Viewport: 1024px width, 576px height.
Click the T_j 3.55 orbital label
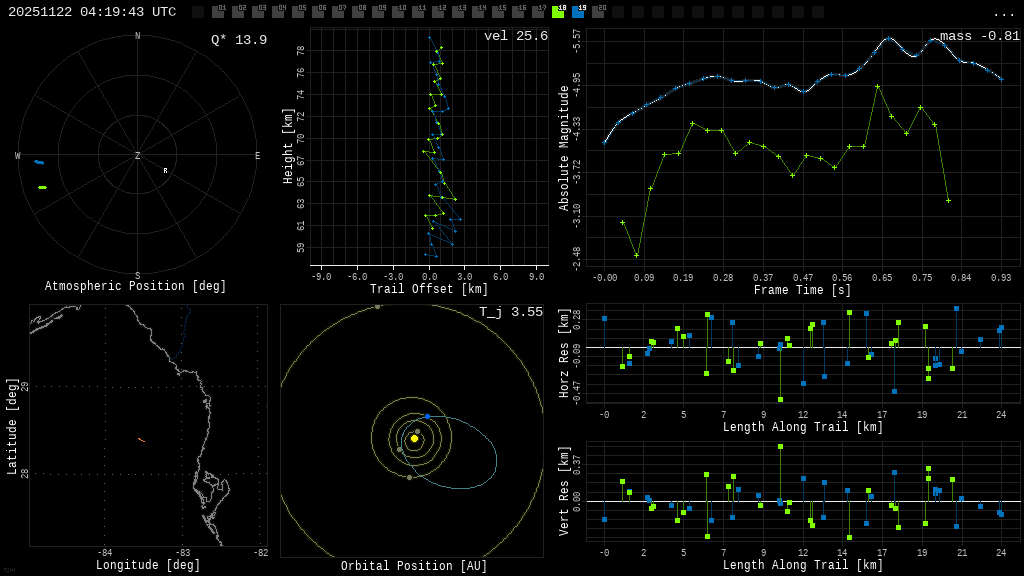click(510, 313)
